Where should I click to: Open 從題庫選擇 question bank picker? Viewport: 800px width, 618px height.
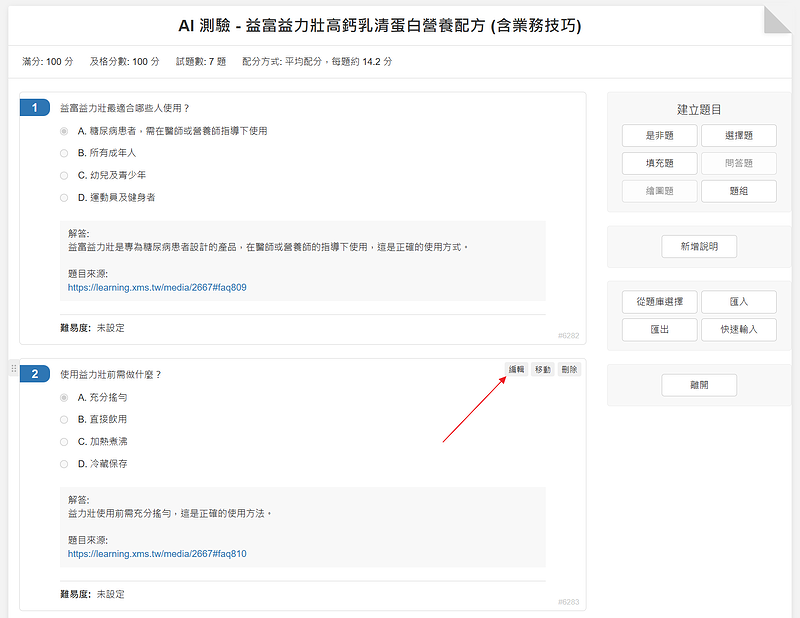click(659, 302)
